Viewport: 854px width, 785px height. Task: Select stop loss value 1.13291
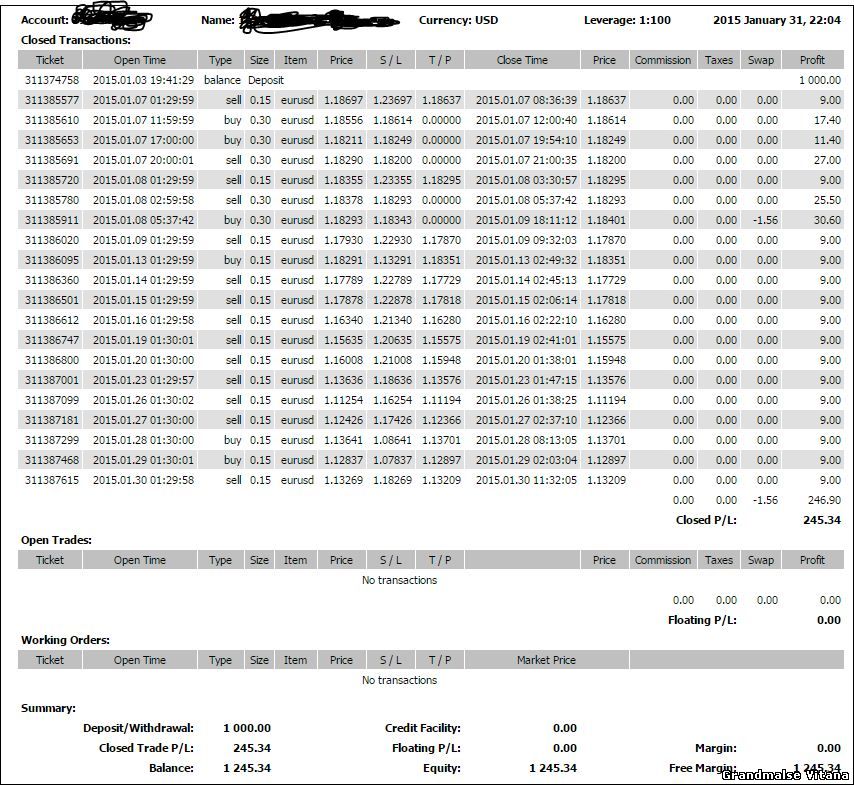392,260
